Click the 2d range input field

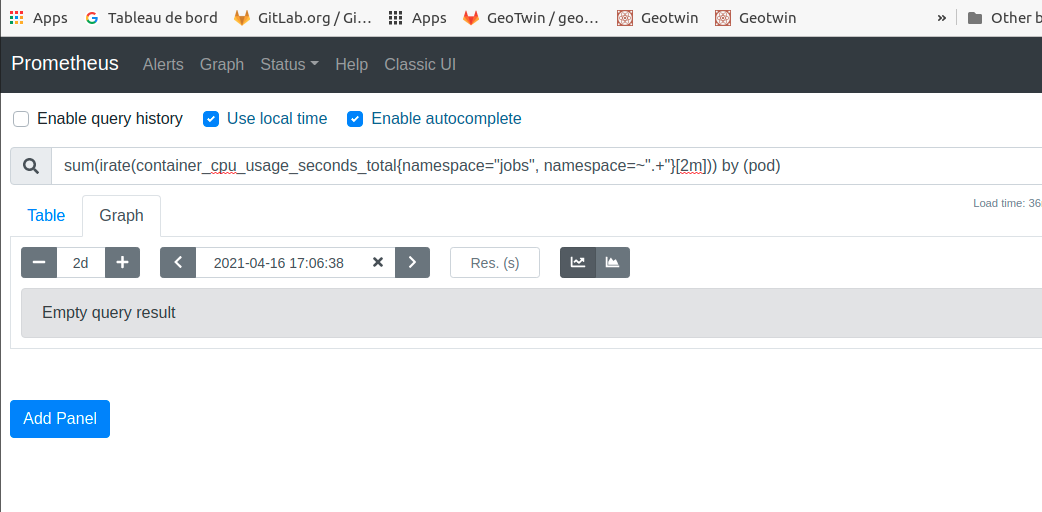(x=81, y=263)
